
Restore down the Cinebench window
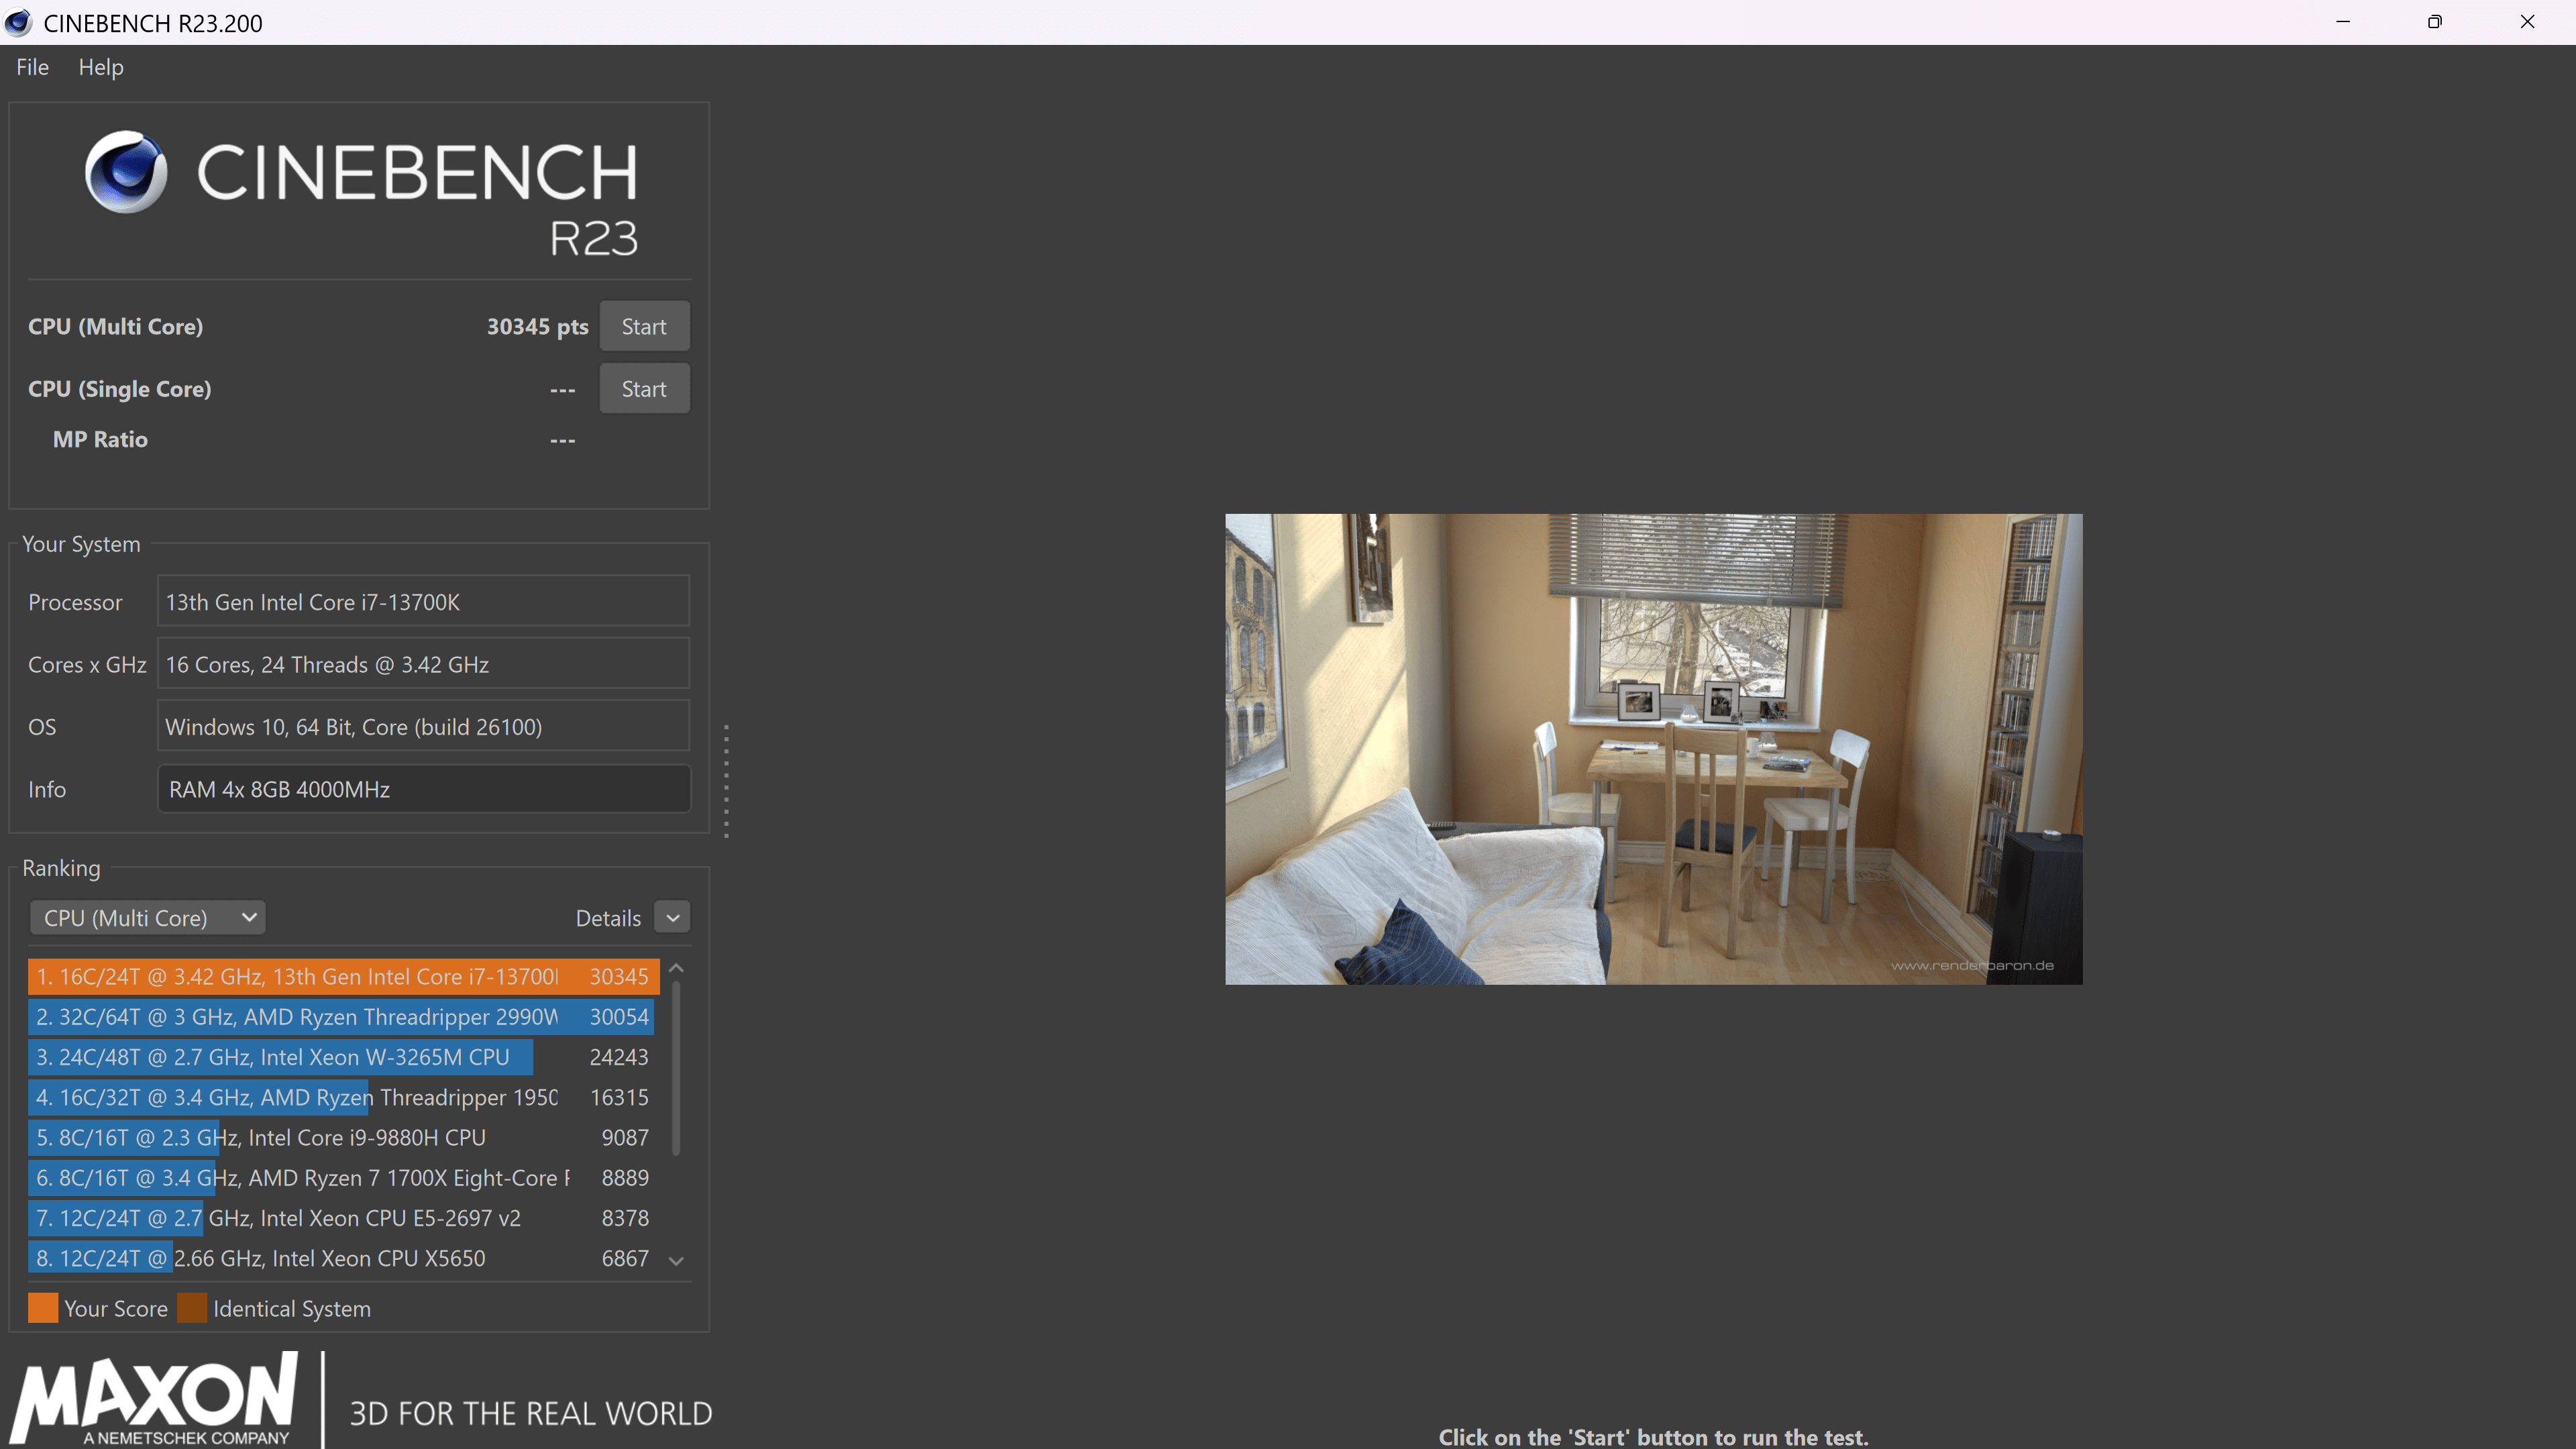(2435, 22)
